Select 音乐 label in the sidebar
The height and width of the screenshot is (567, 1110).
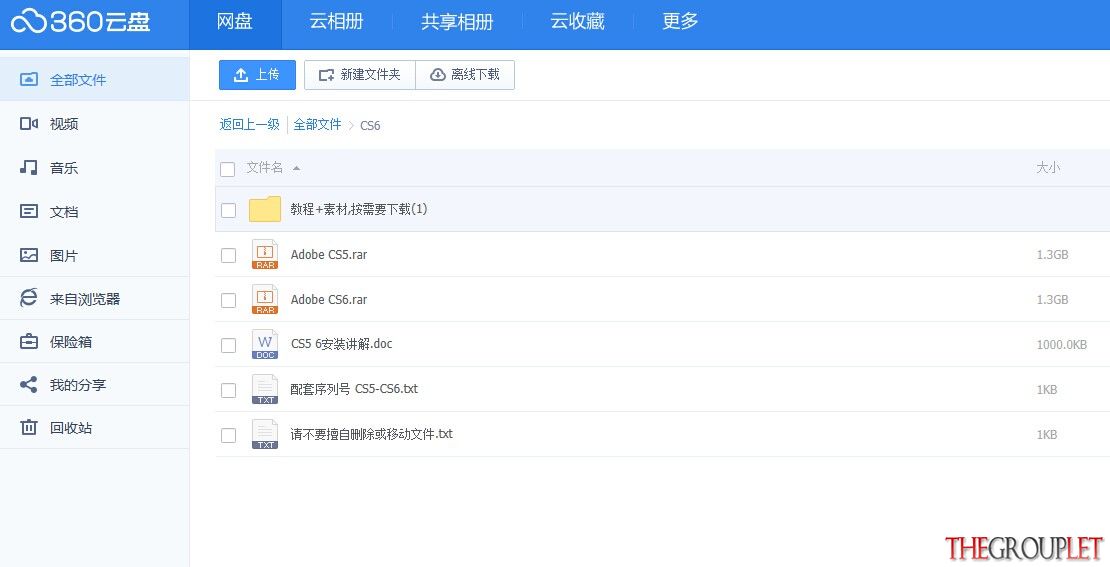[x=64, y=168]
